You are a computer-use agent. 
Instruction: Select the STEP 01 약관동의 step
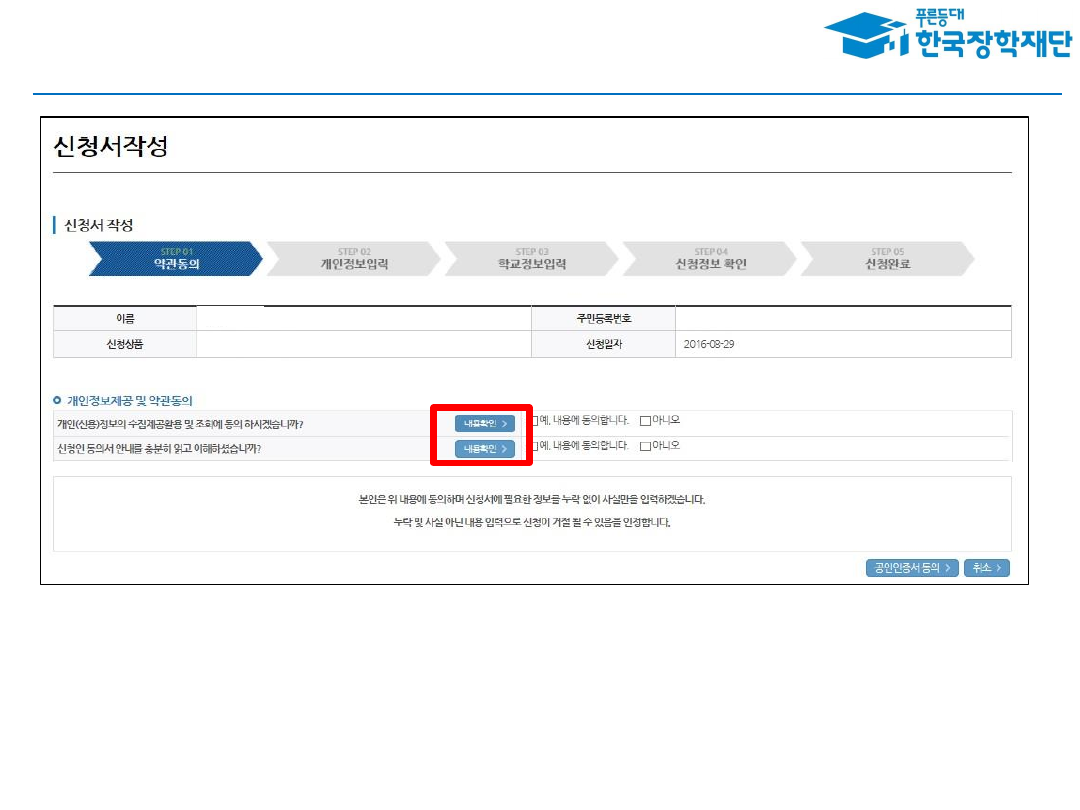pos(175,259)
